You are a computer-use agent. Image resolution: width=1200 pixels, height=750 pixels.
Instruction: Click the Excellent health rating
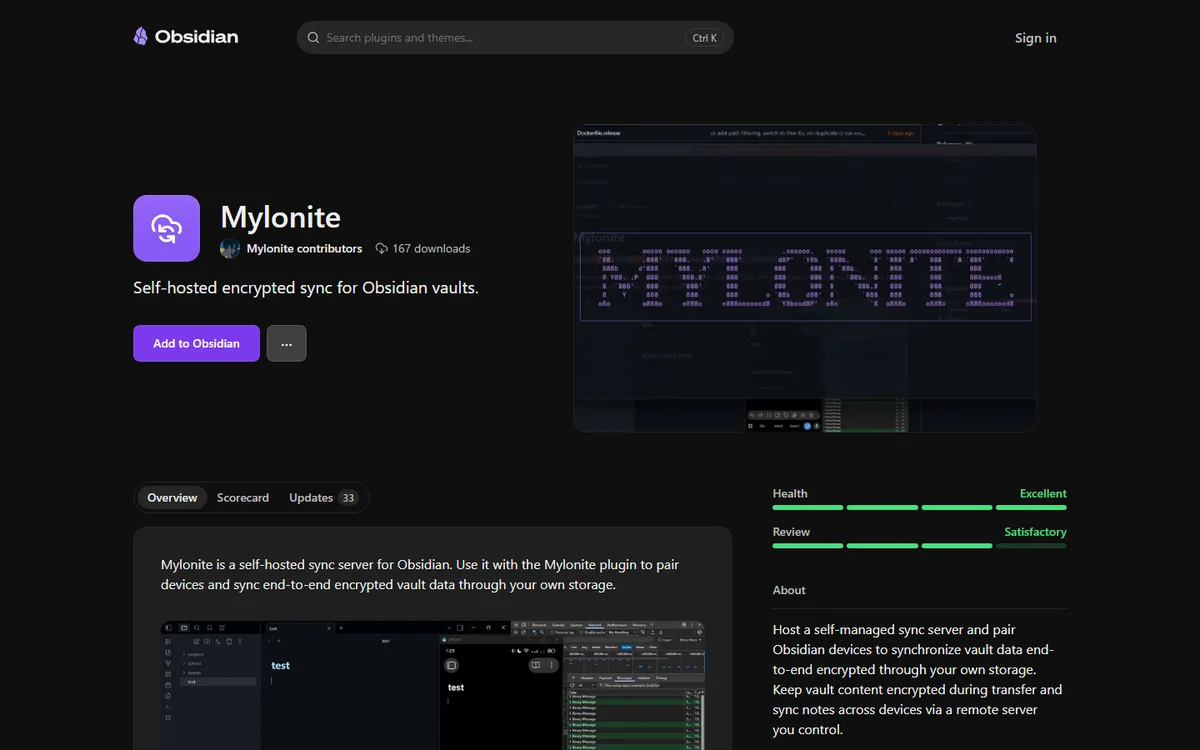(x=1043, y=494)
